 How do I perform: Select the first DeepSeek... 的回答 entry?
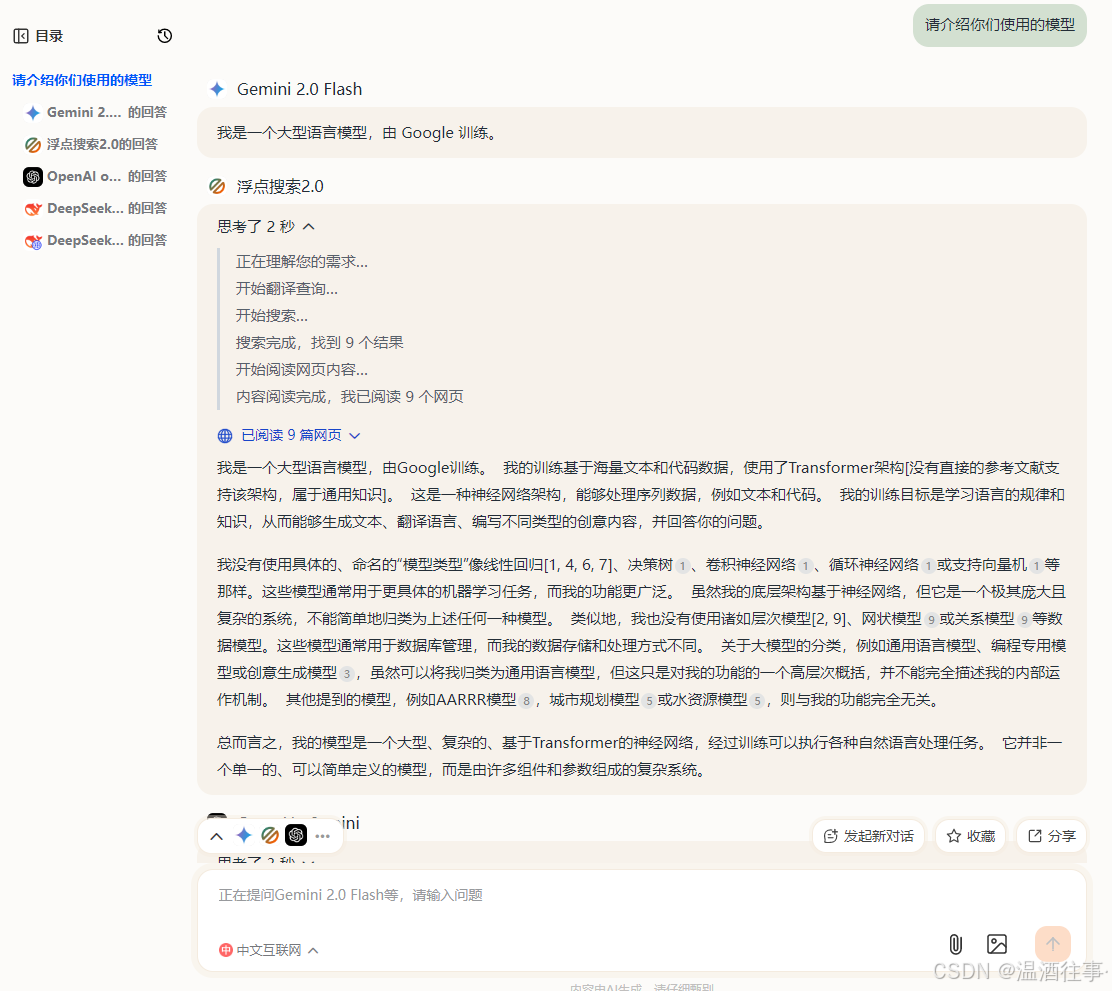[x=96, y=209]
